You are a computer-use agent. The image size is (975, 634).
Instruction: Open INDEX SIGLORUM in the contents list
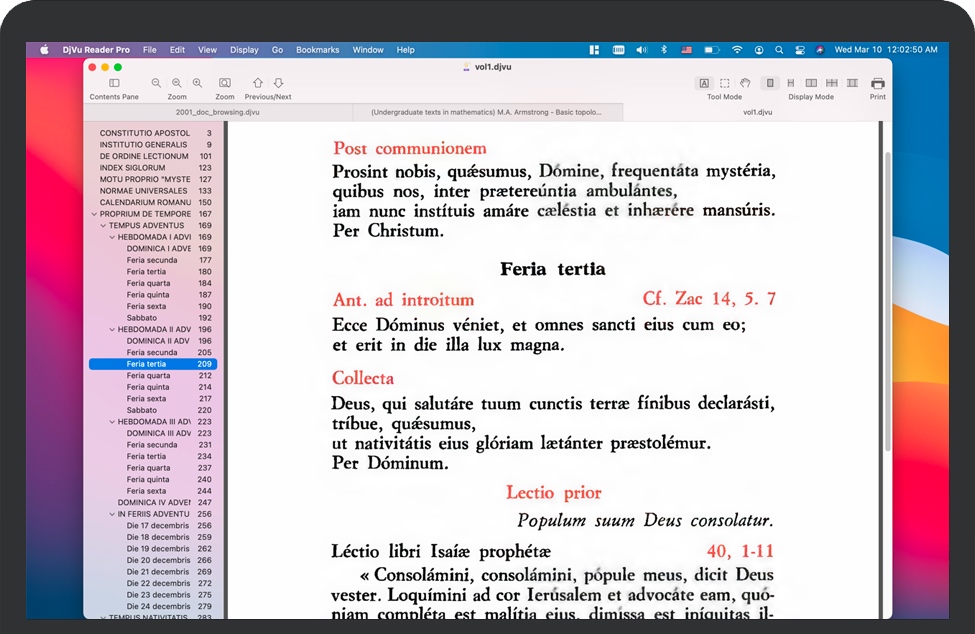(x=133, y=168)
